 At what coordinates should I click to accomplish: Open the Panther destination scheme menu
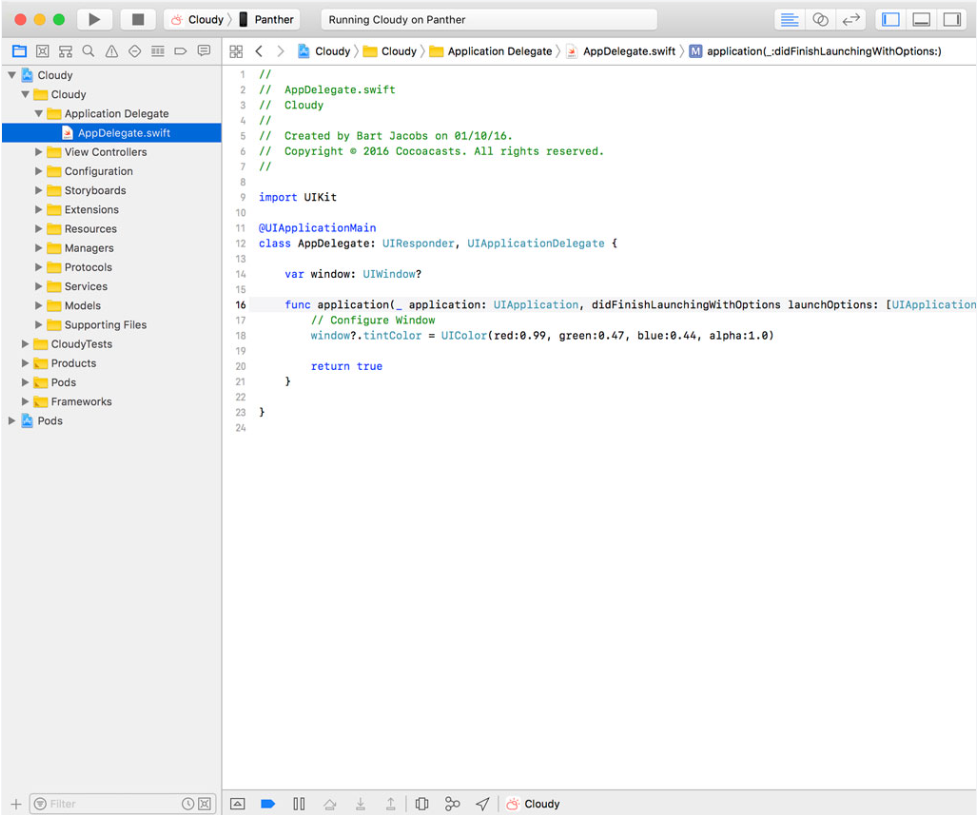coord(268,18)
